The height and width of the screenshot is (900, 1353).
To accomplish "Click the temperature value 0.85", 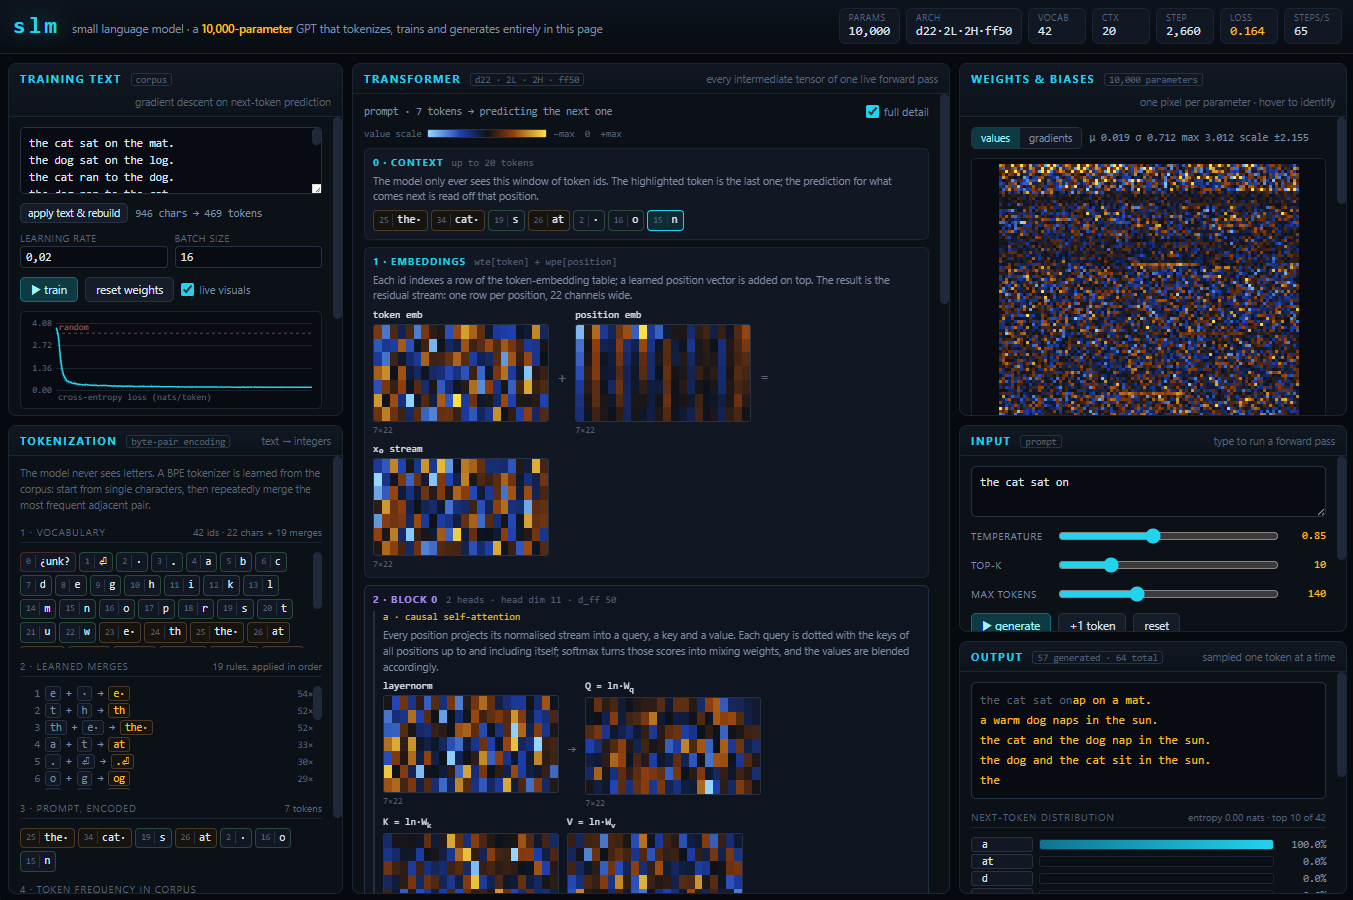I will tap(1314, 536).
